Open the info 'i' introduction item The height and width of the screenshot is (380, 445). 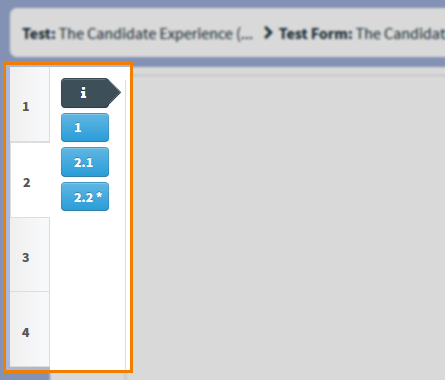[90, 93]
